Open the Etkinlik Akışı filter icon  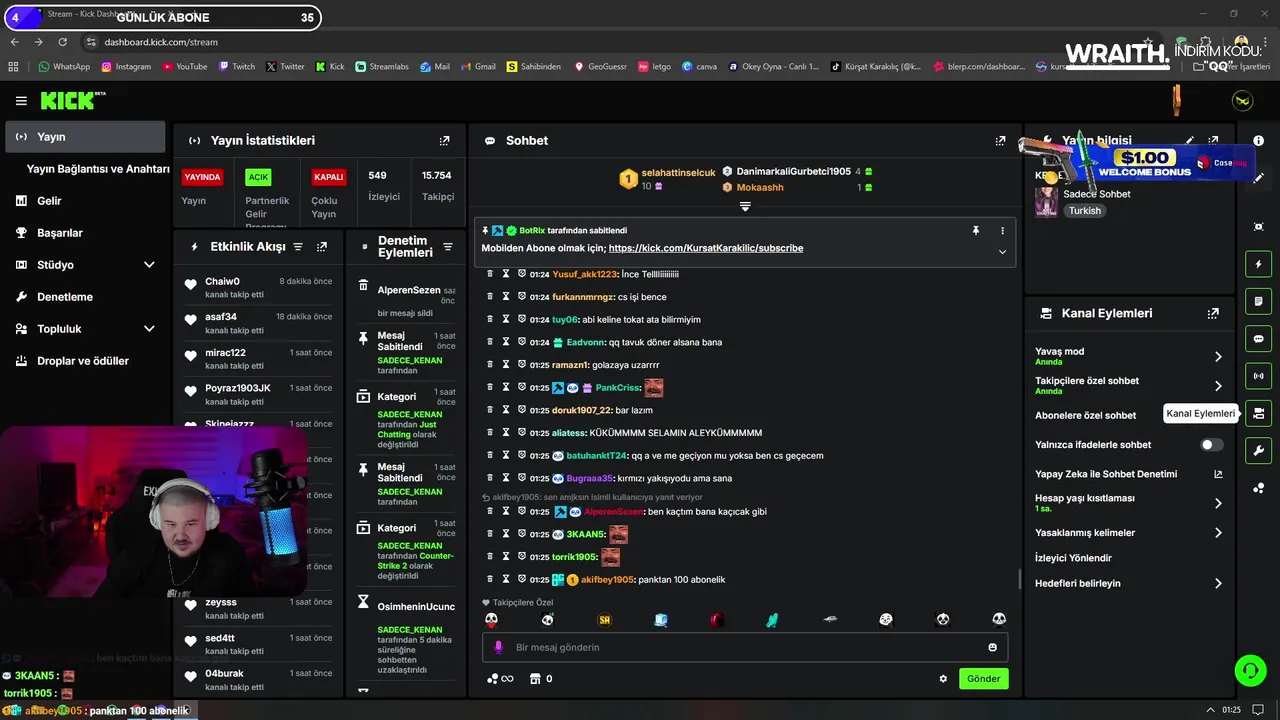tap(297, 247)
